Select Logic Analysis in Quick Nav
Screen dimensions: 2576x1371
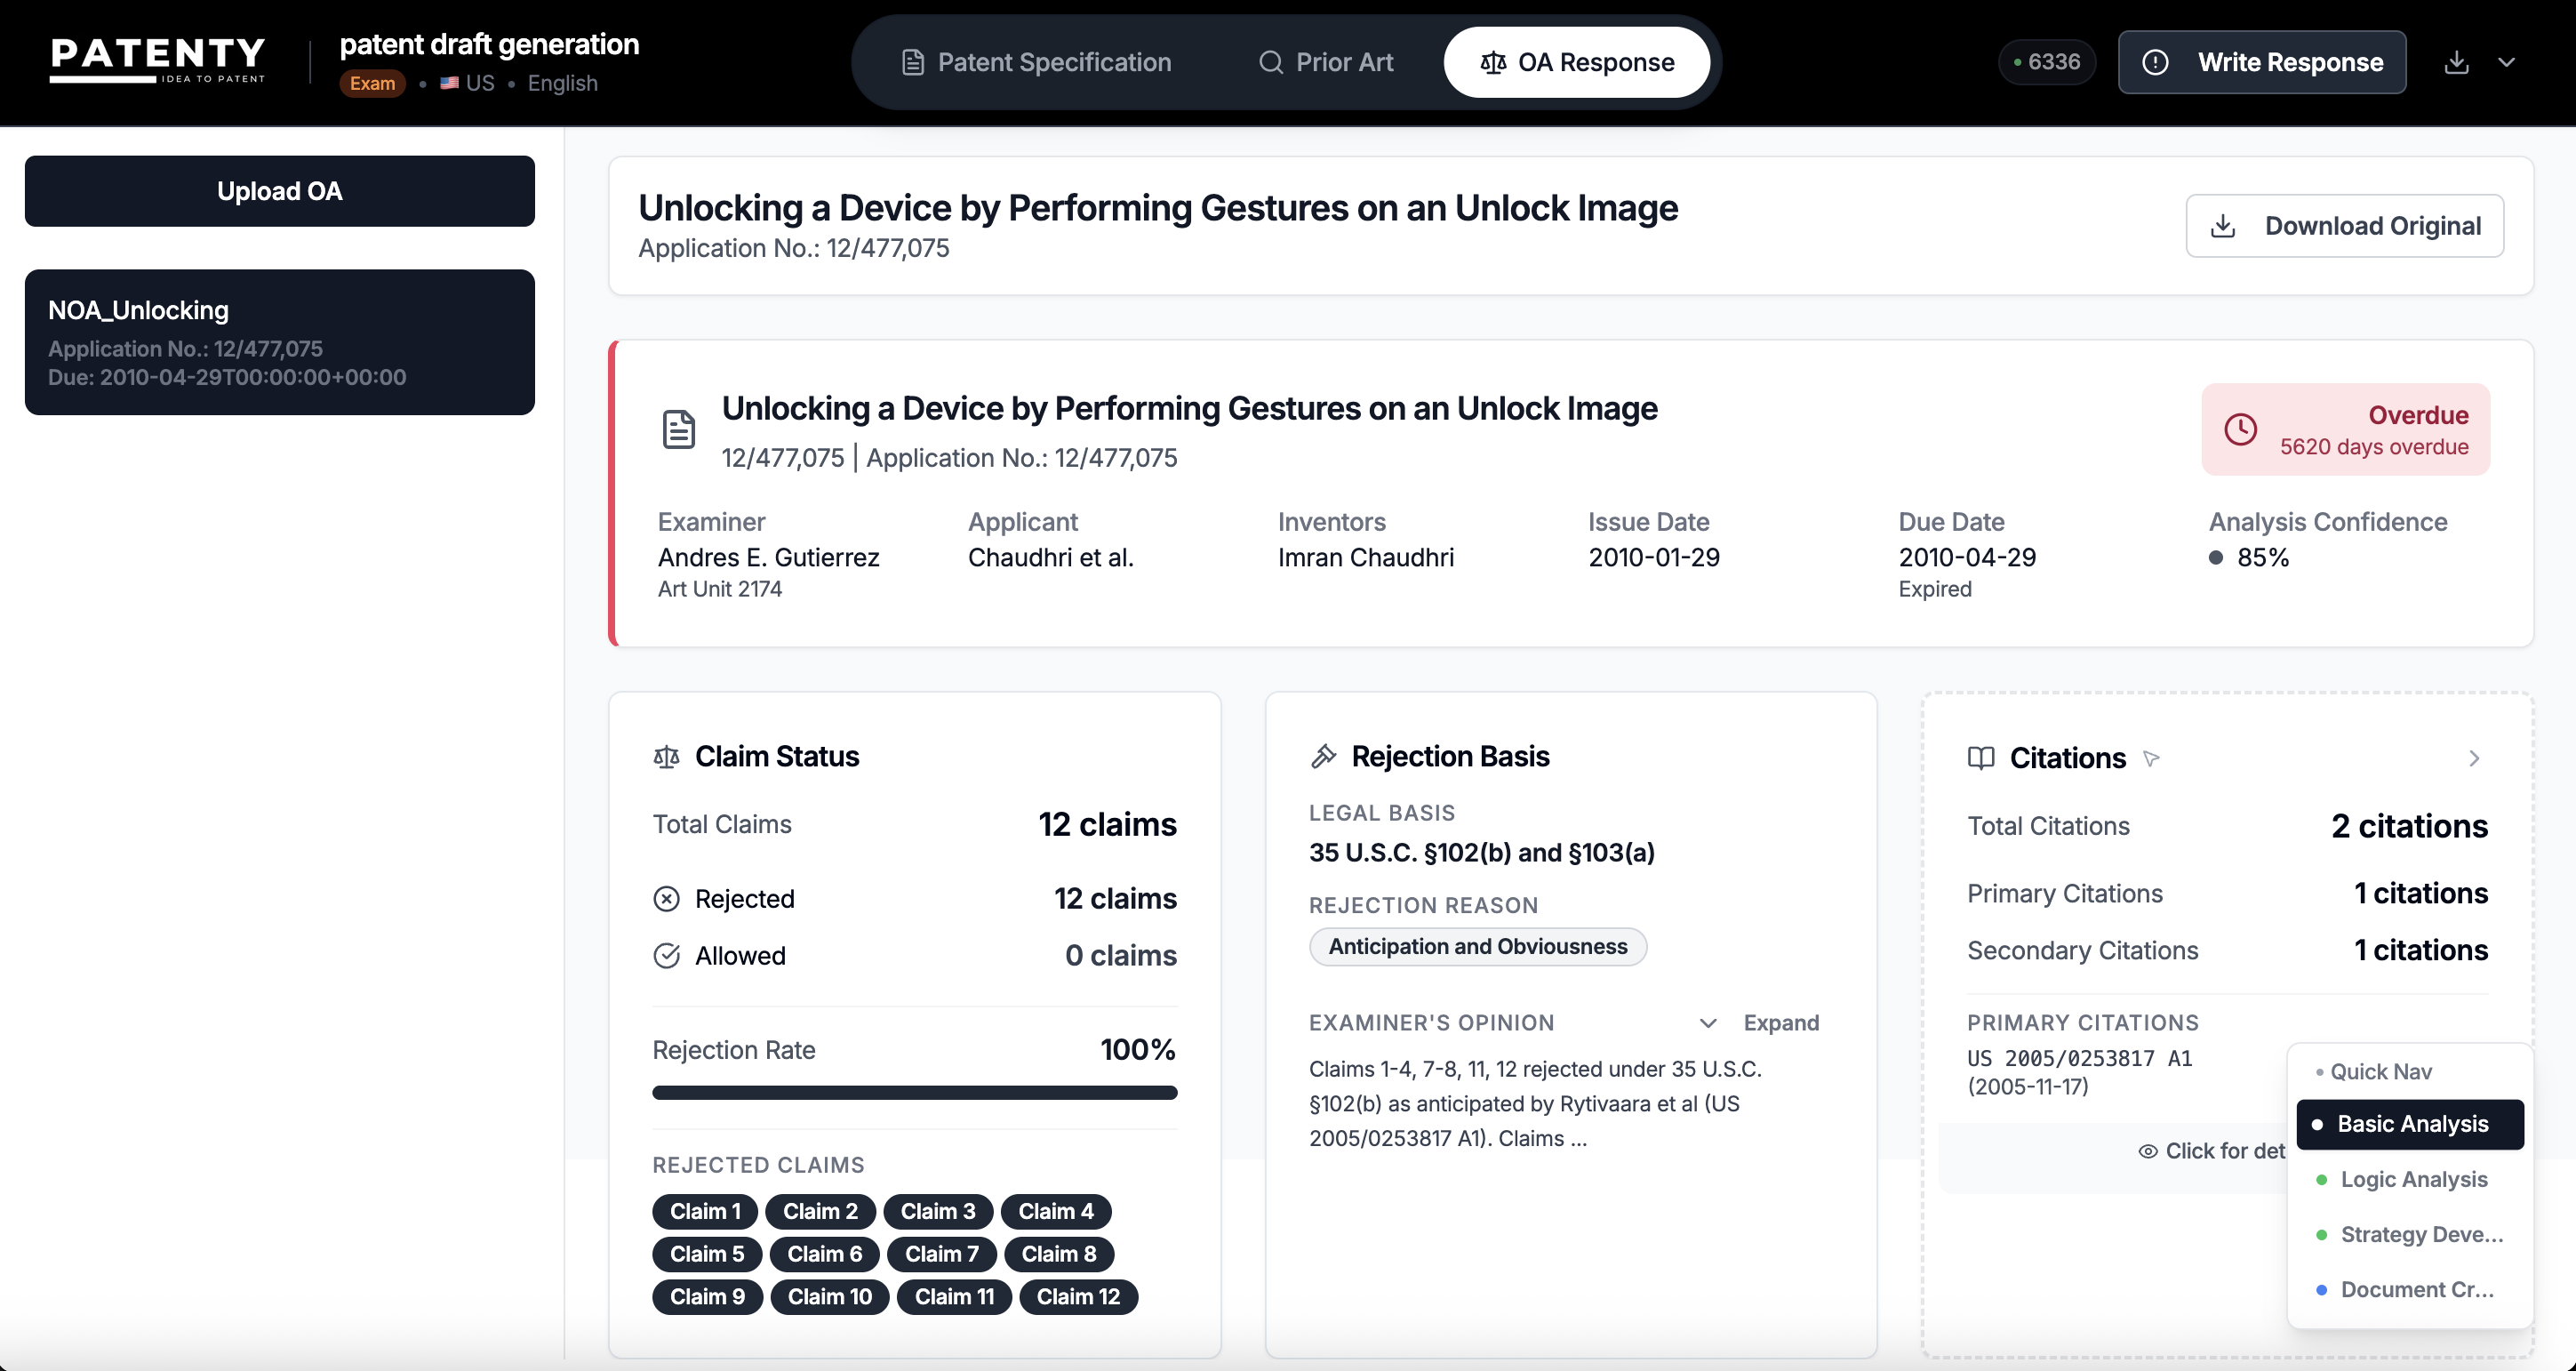point(2412,1179)
